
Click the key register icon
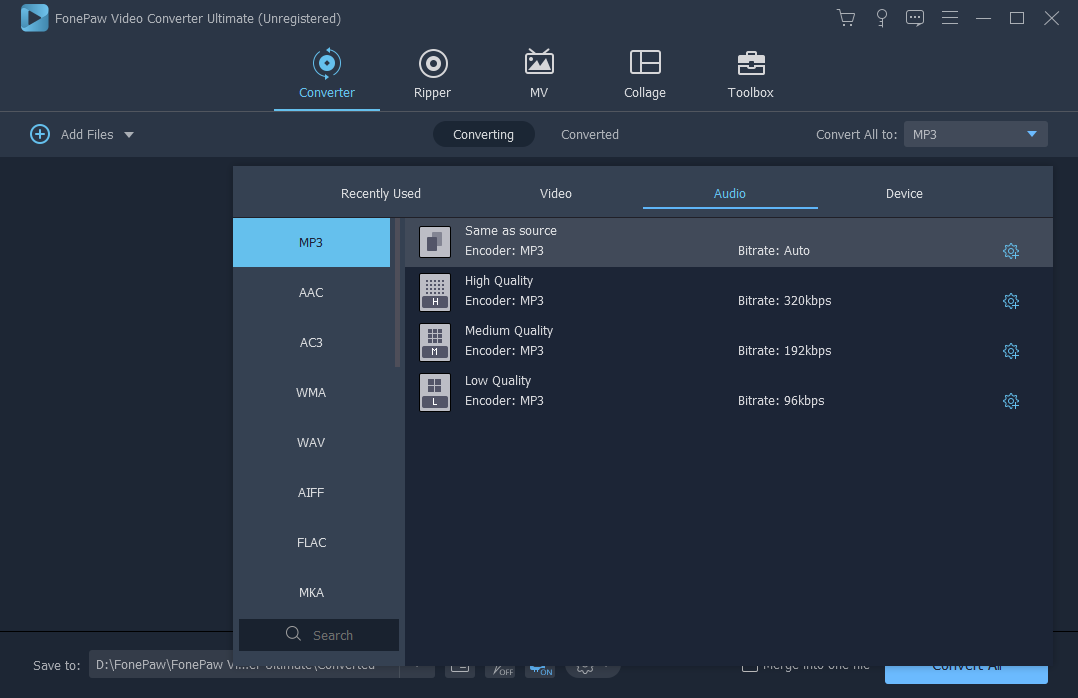[x=881, y=18]
